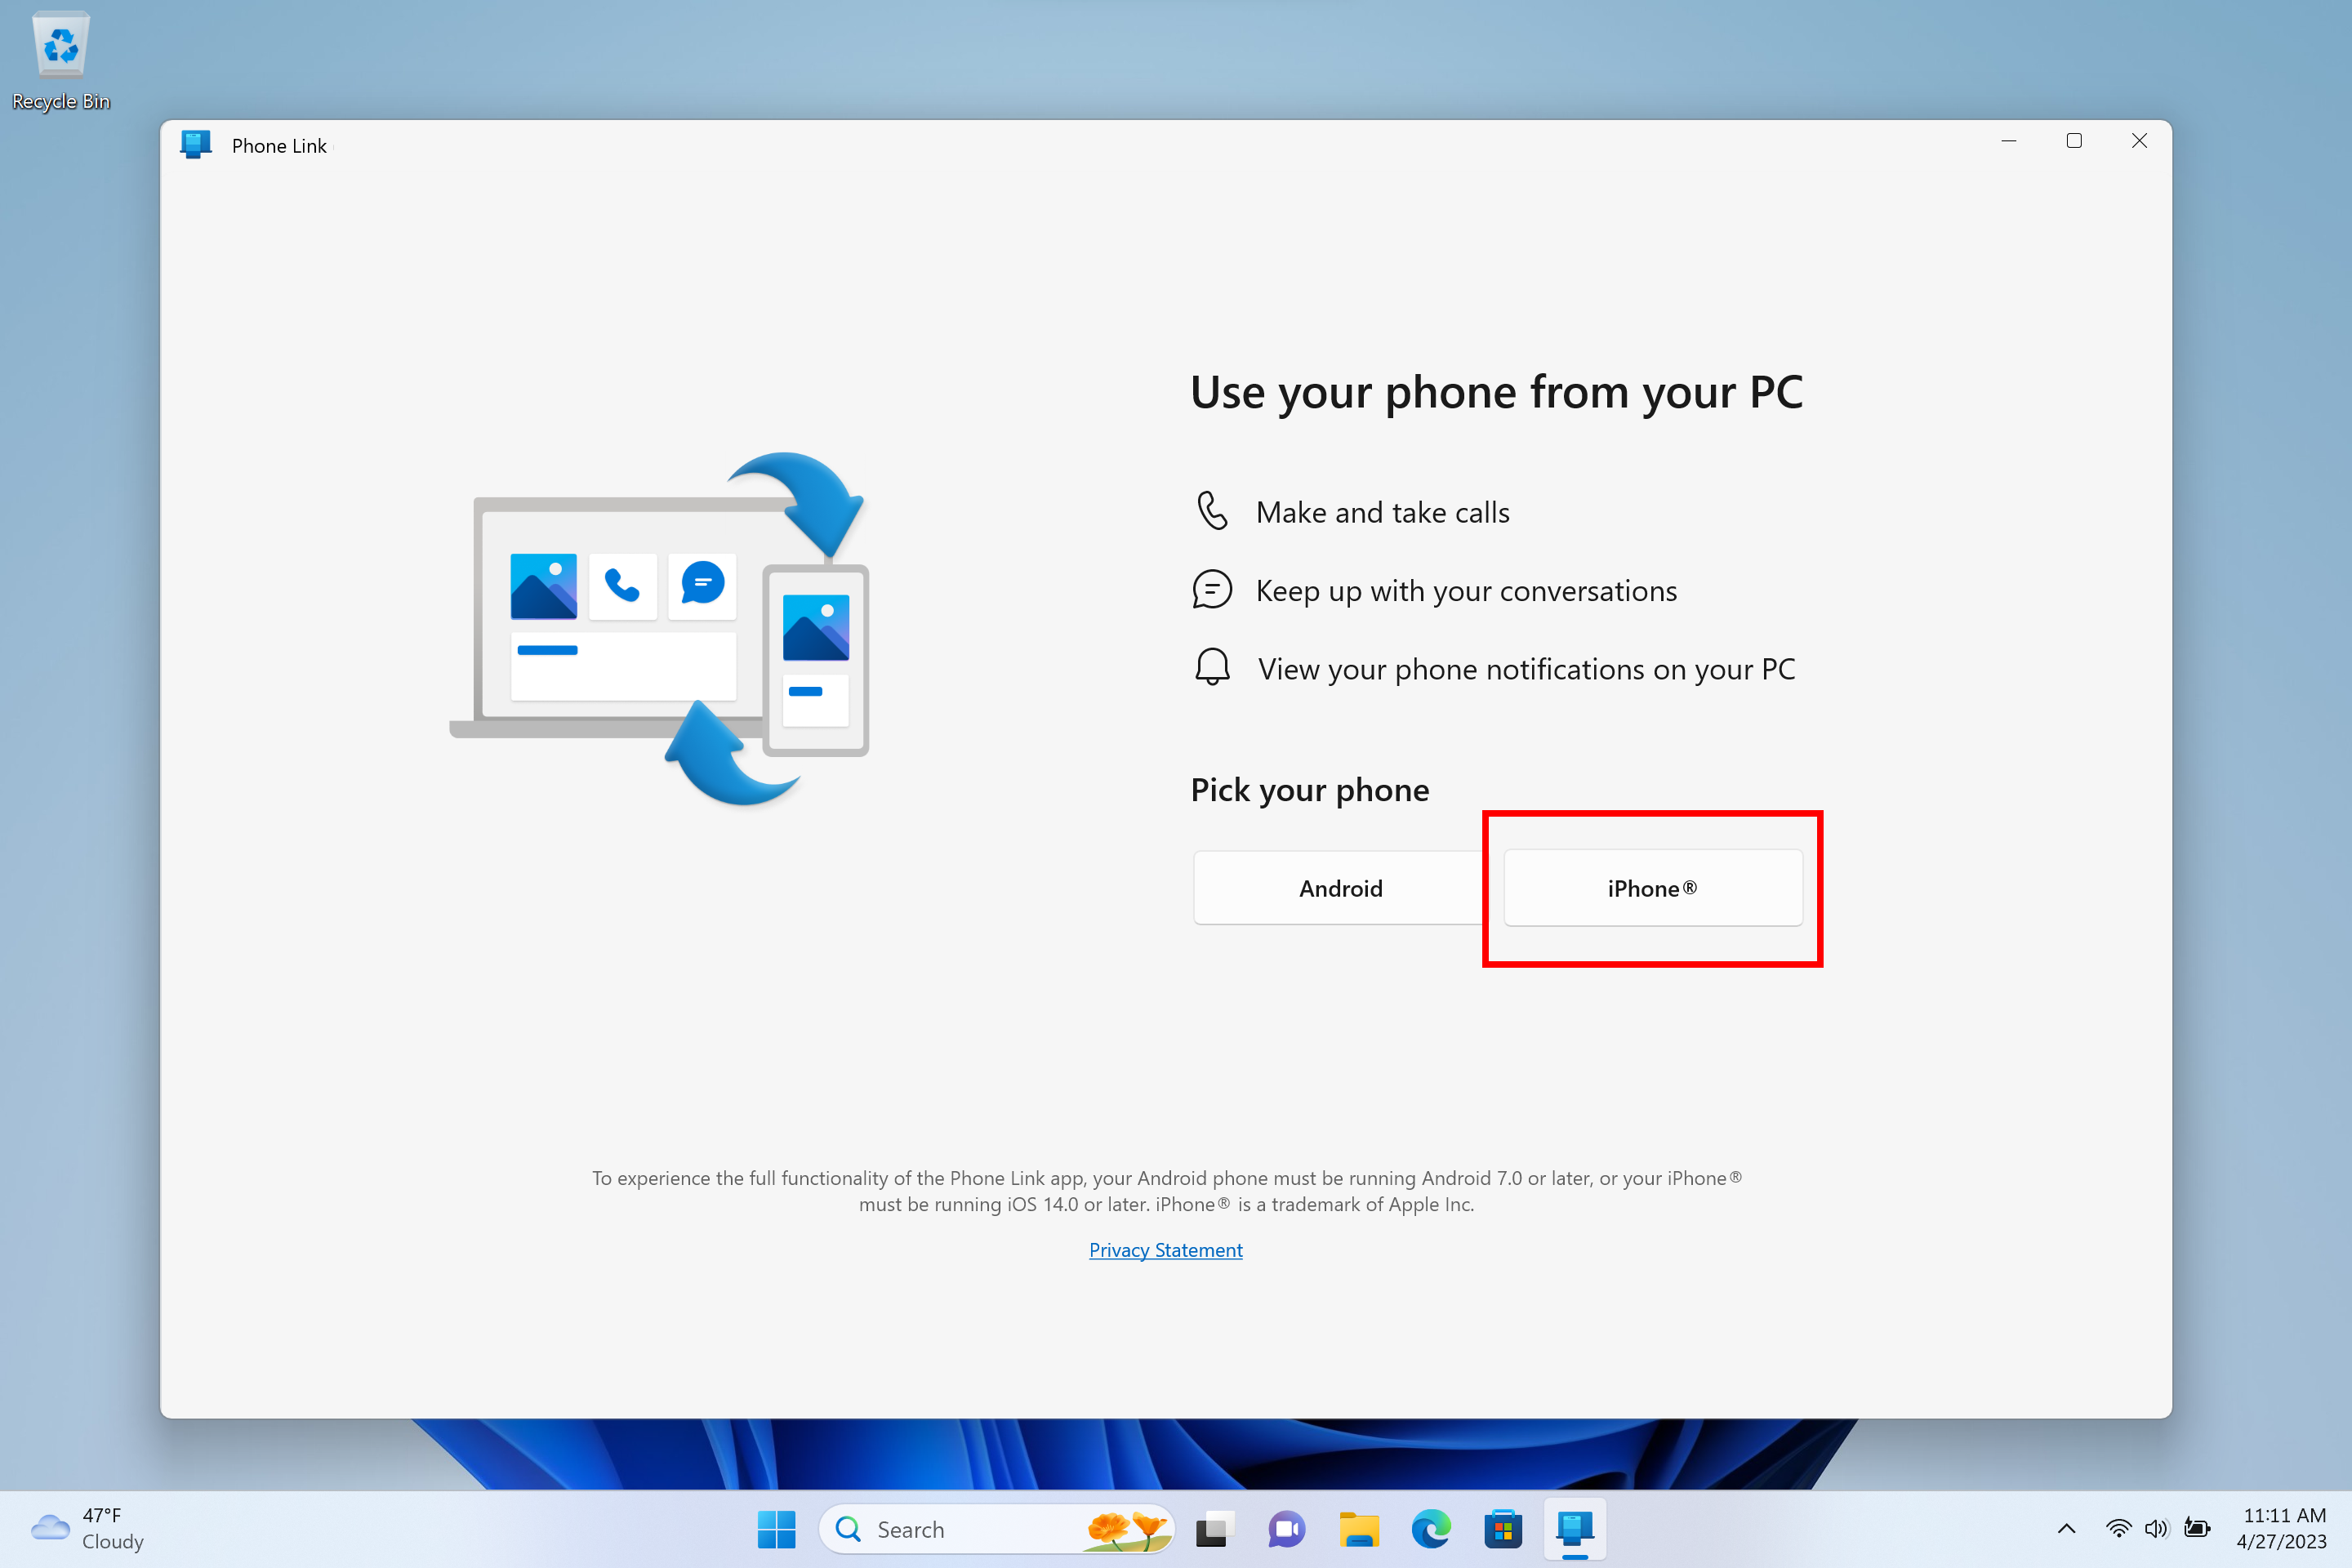Open the Privacy Statement link
This screenshot has width=2352, height=1568.
coord(1165,1248)
